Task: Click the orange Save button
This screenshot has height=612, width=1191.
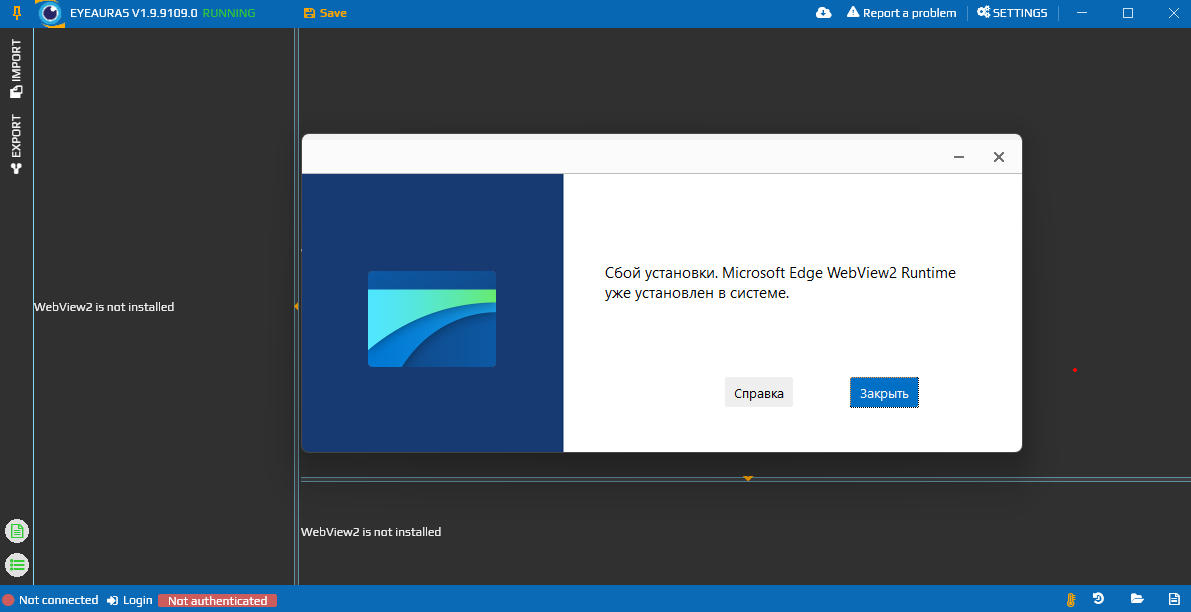Action: click(x=325, y=13)
